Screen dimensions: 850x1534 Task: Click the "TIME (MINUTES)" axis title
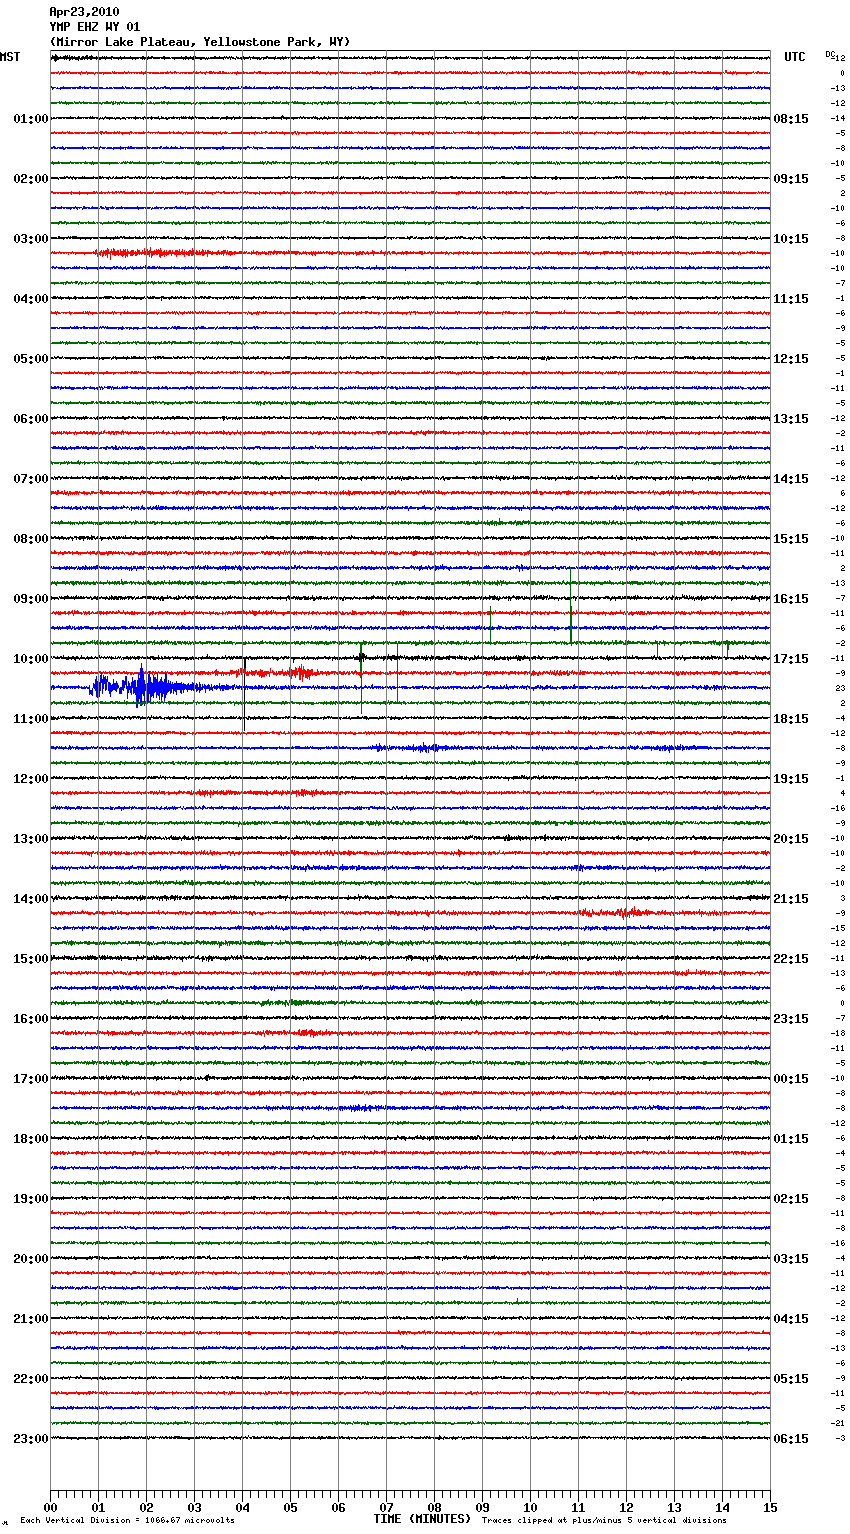coord(422,1519)
